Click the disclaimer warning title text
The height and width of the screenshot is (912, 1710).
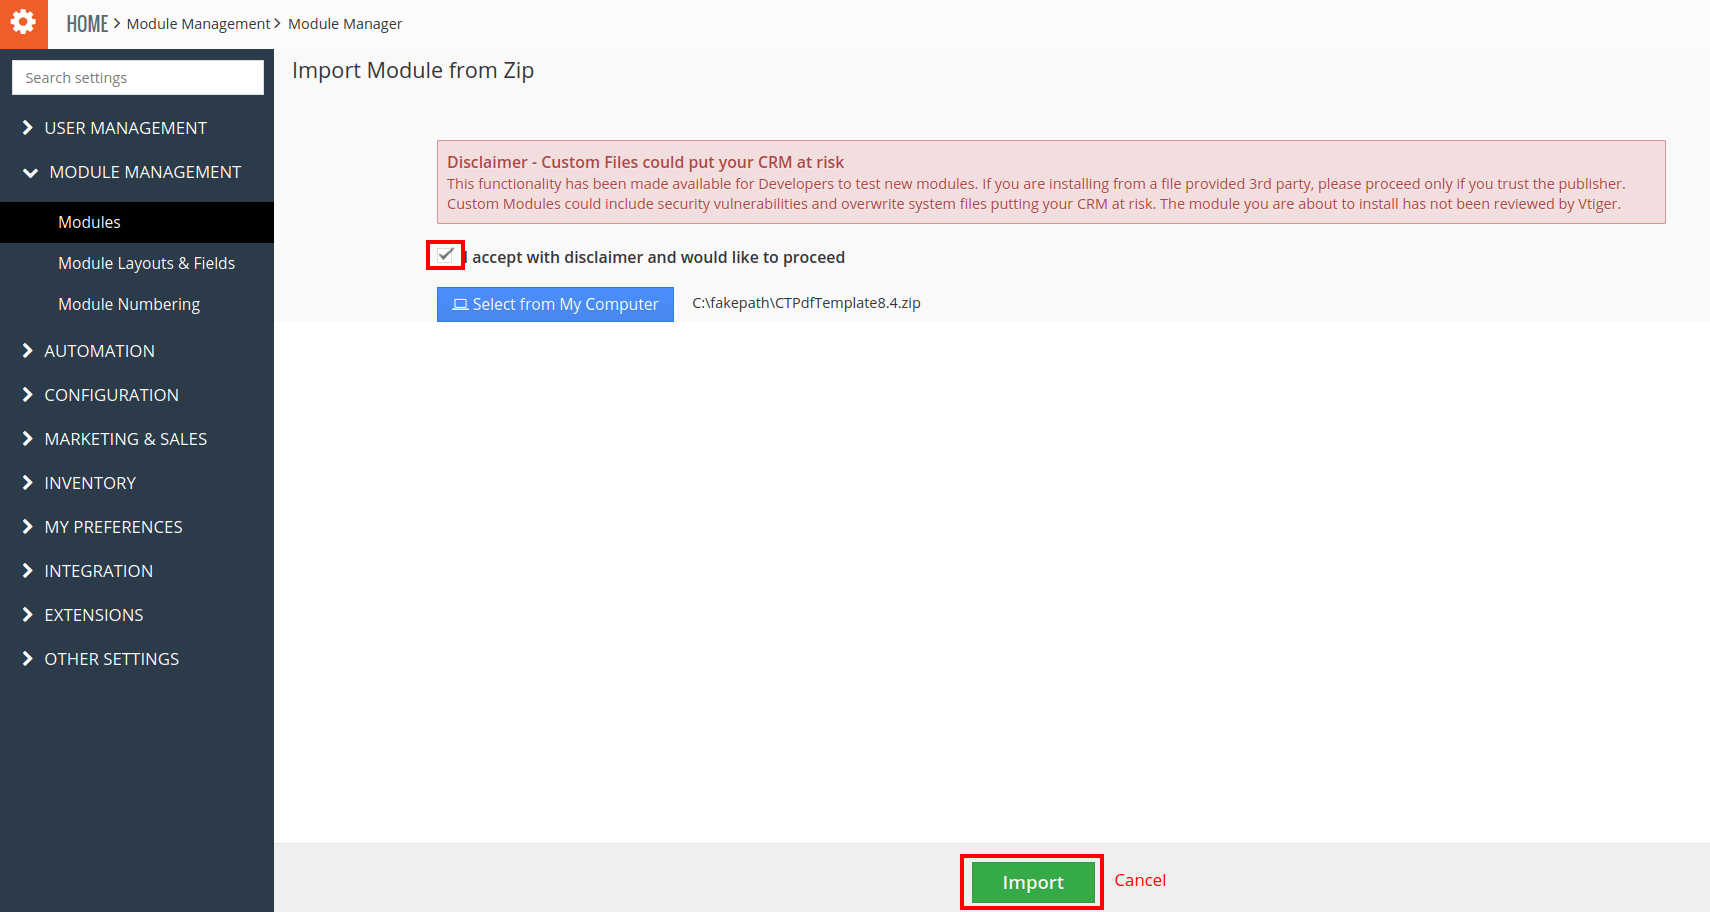point(645,162)
